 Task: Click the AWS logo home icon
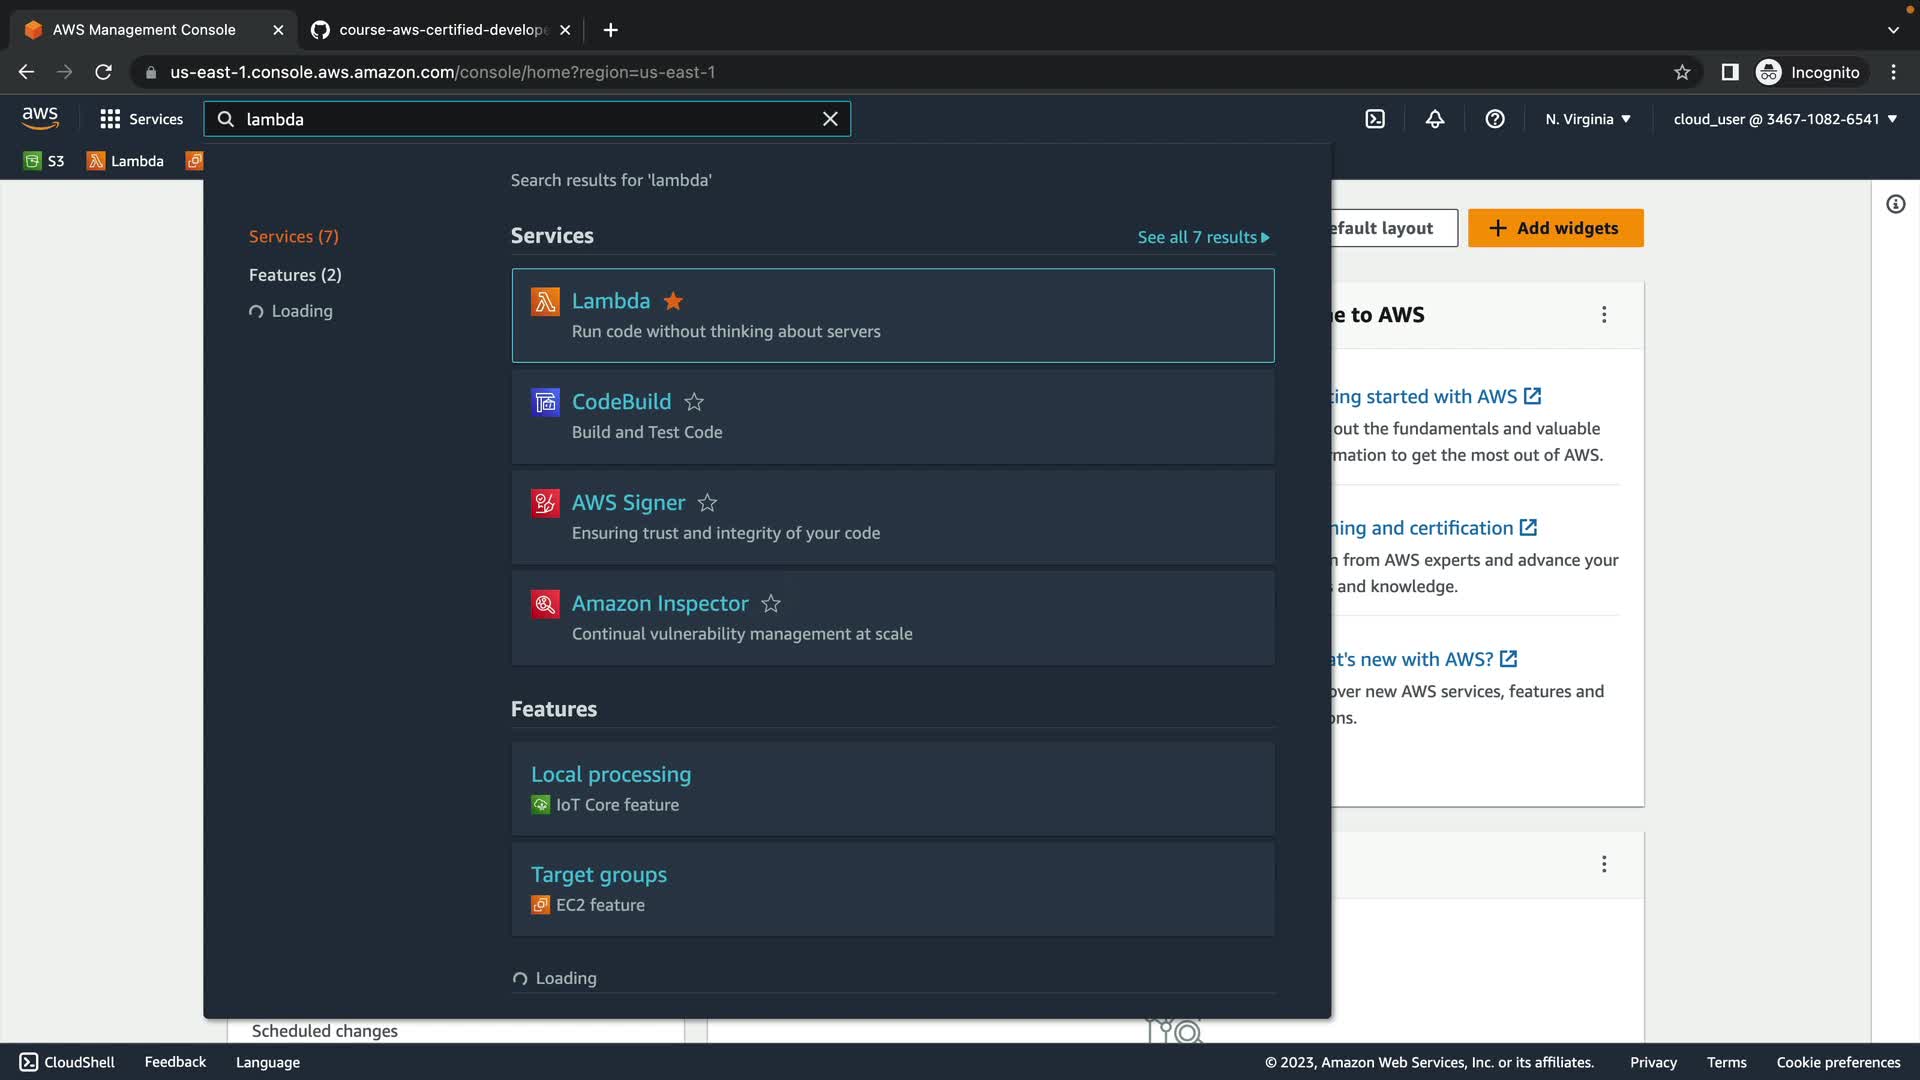40,118
